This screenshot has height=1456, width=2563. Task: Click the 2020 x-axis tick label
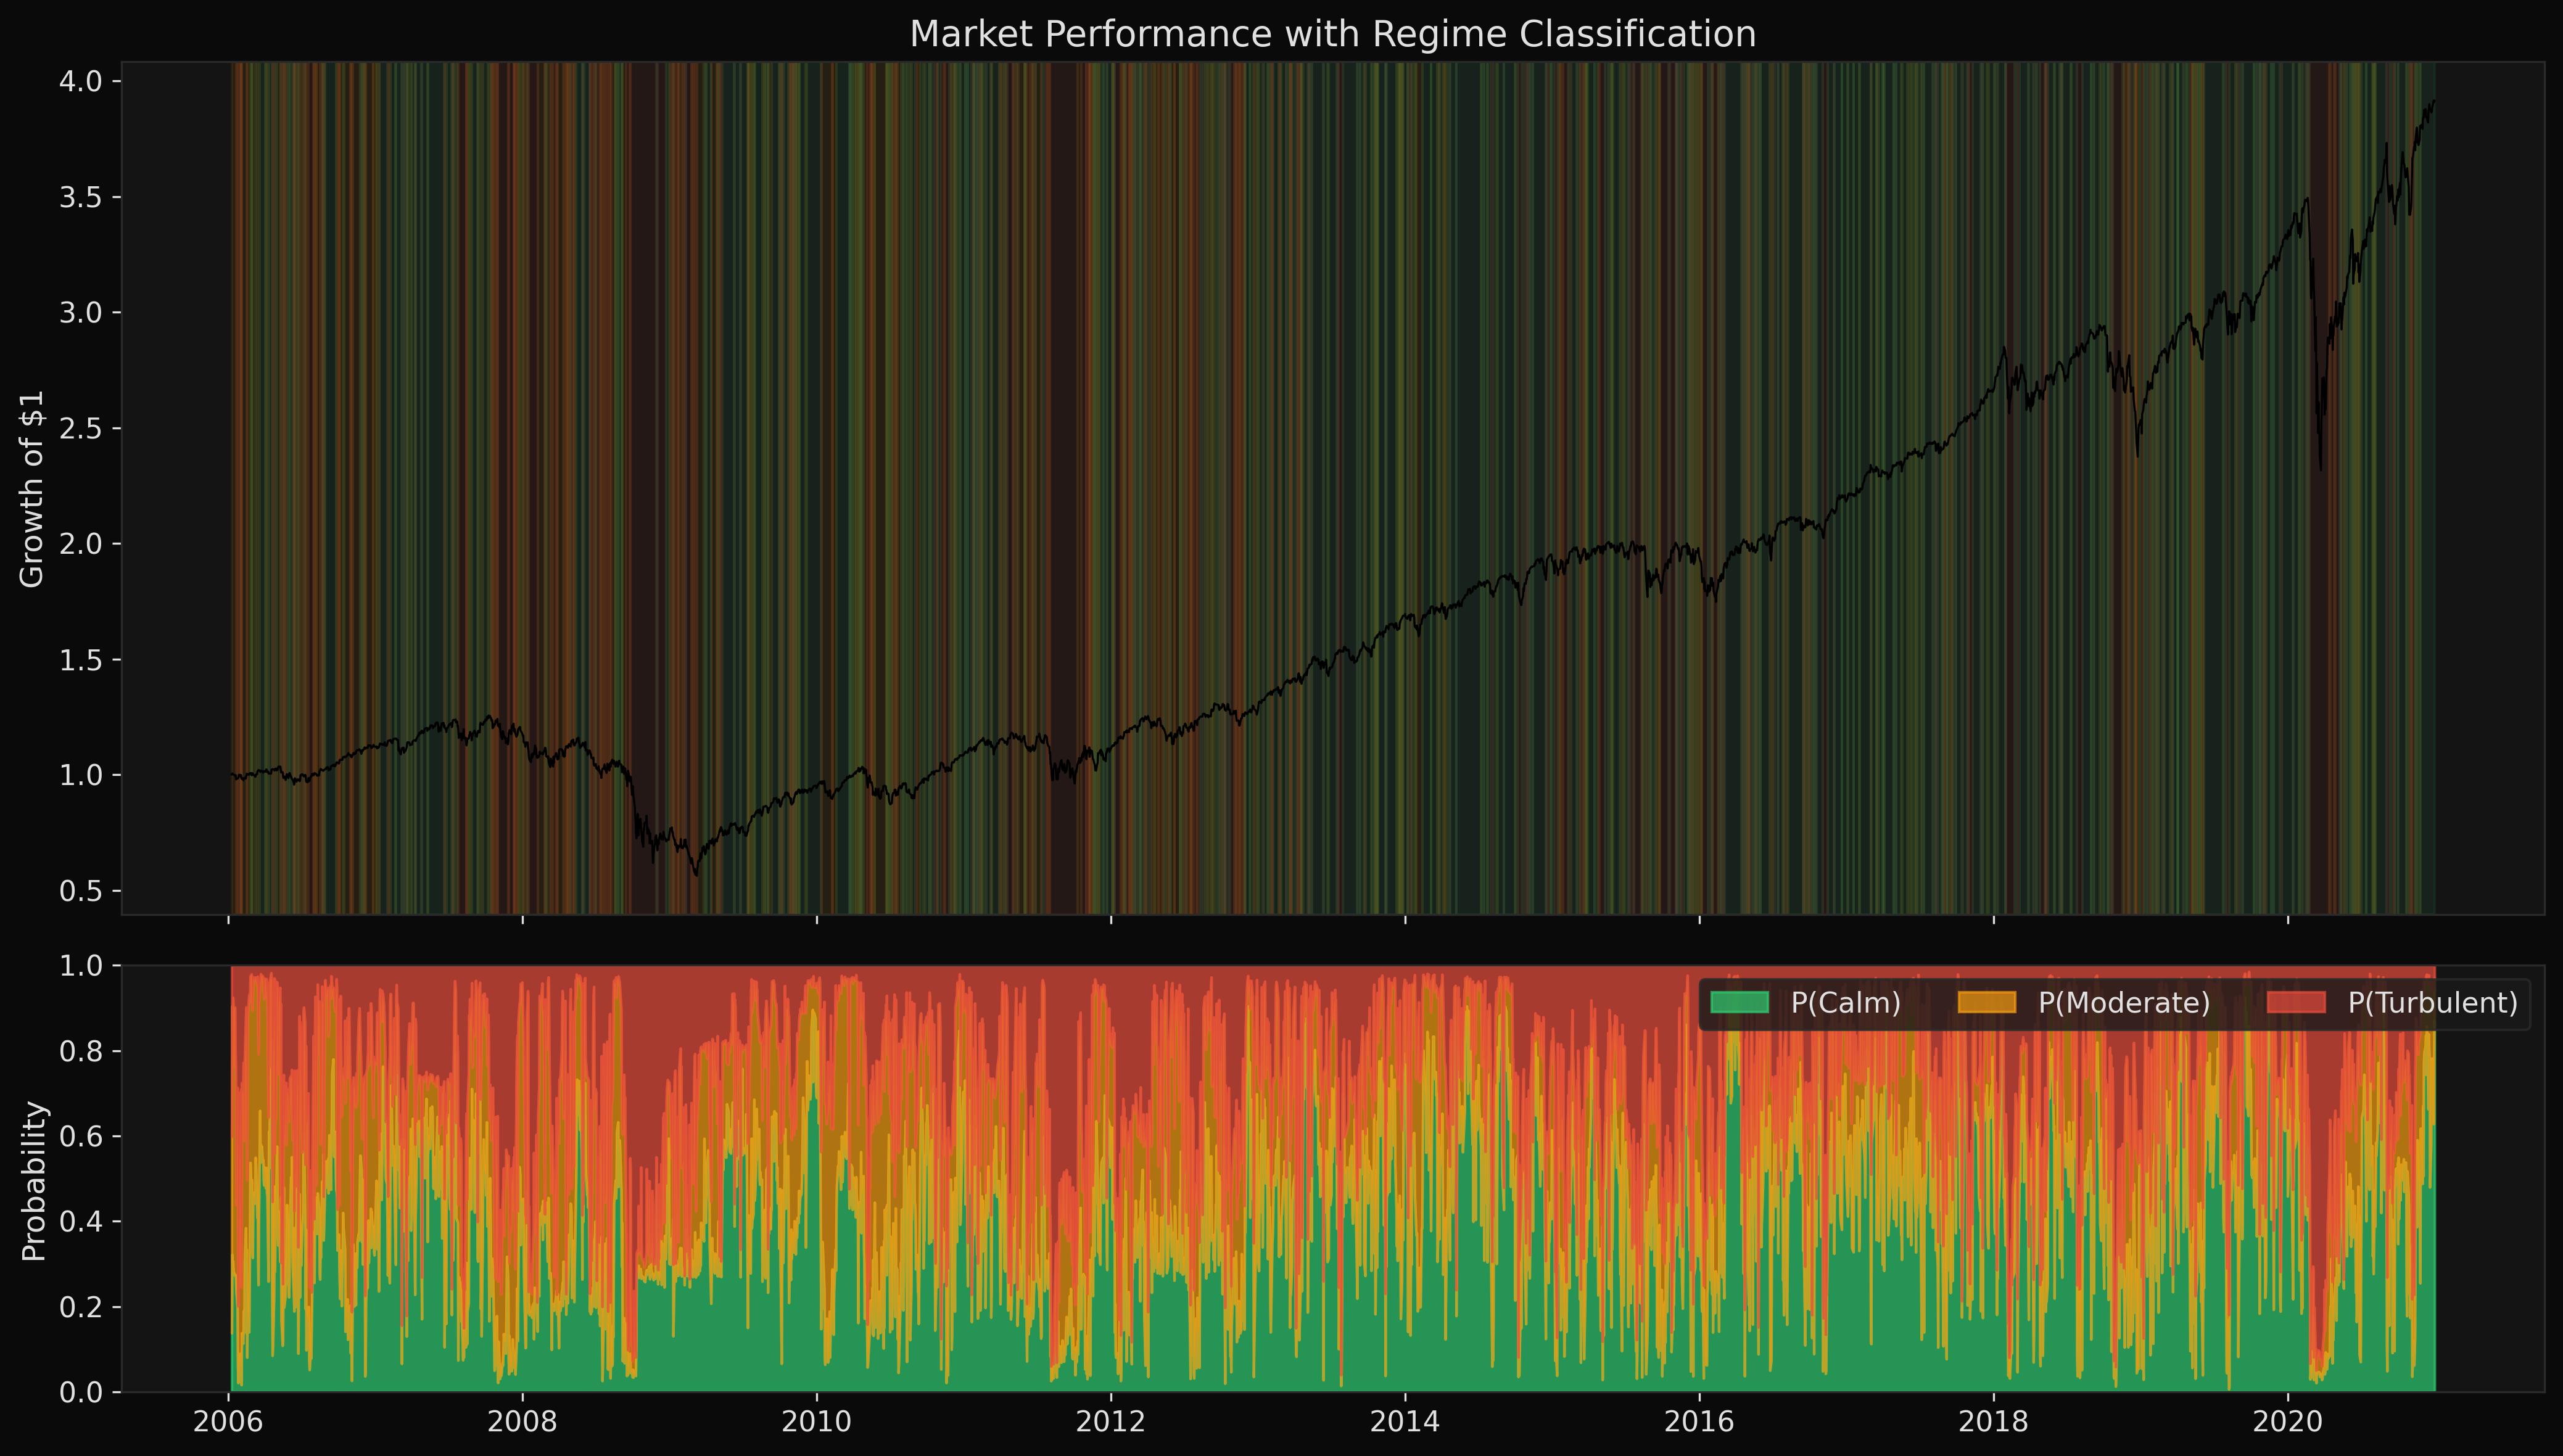click(x=2288, y=1423)
